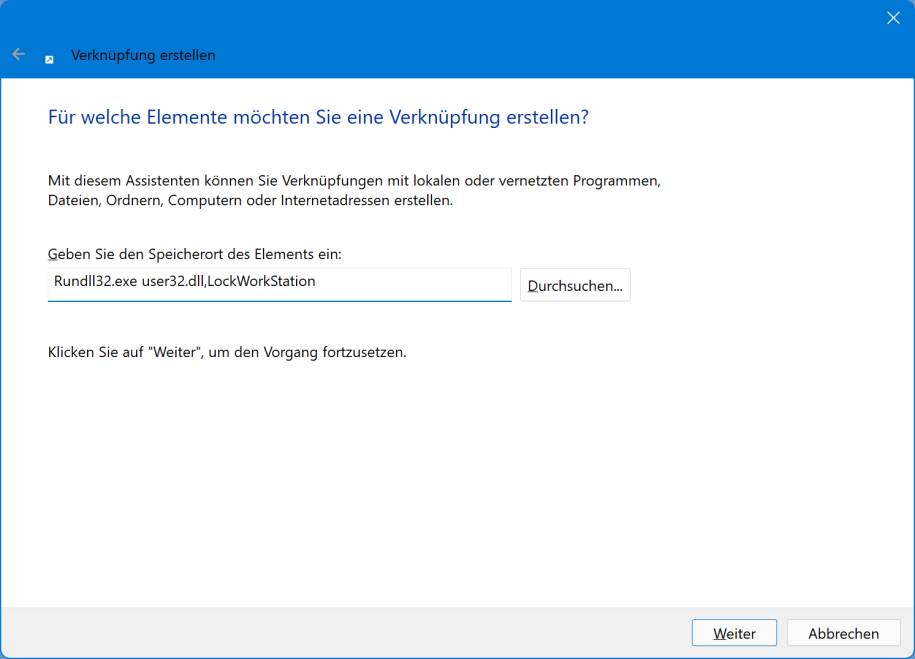Click the empty white area of the dialog

pos(450,480)
